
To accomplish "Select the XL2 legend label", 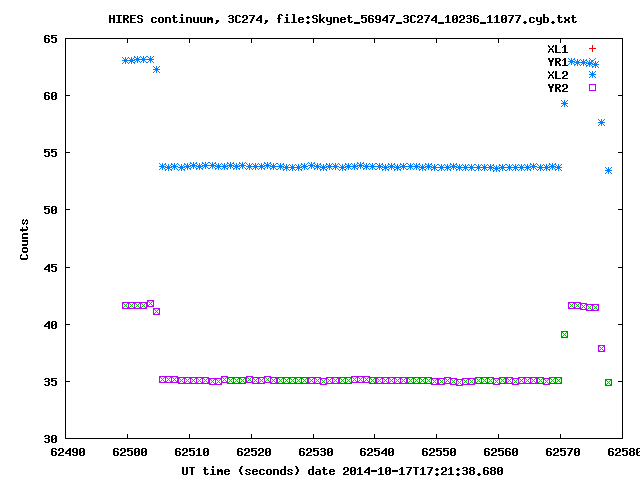I will pyautogui.click(x=558, y=75).
